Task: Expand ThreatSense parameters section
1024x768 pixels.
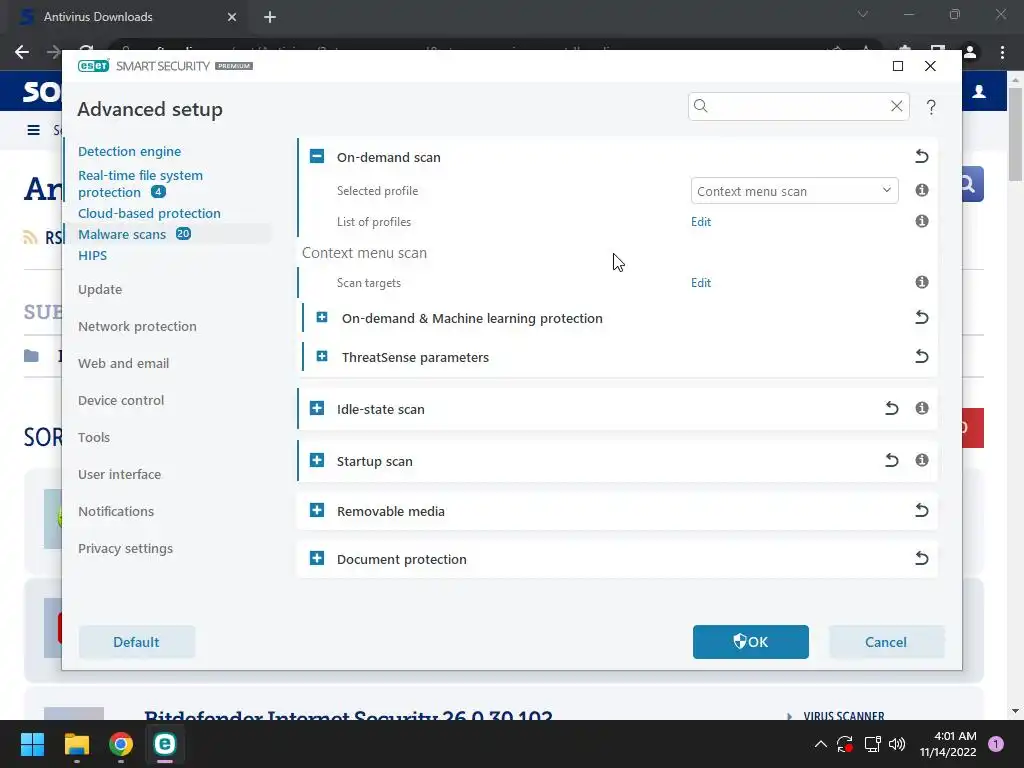Action: (322, 356)
